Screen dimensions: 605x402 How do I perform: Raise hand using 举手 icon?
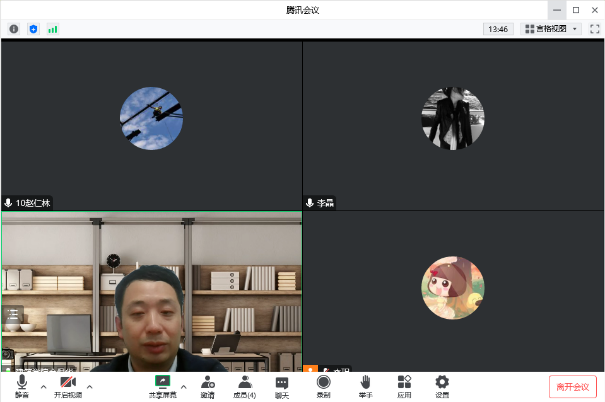coord(366,385)
